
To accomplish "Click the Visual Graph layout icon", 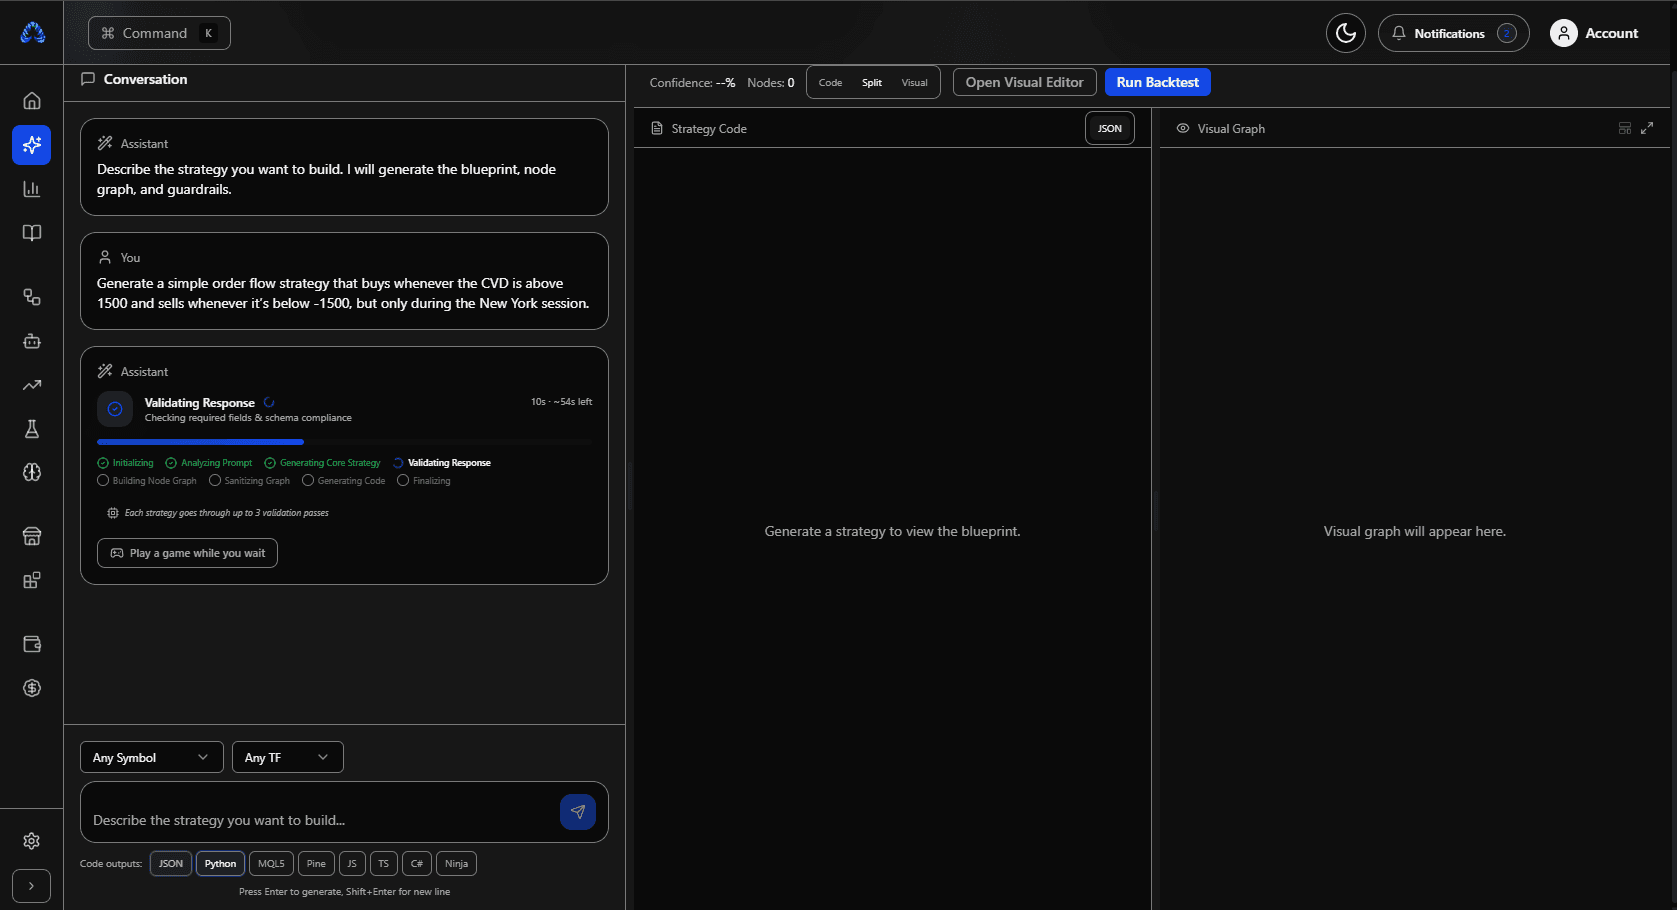I will click(1625, 128).
